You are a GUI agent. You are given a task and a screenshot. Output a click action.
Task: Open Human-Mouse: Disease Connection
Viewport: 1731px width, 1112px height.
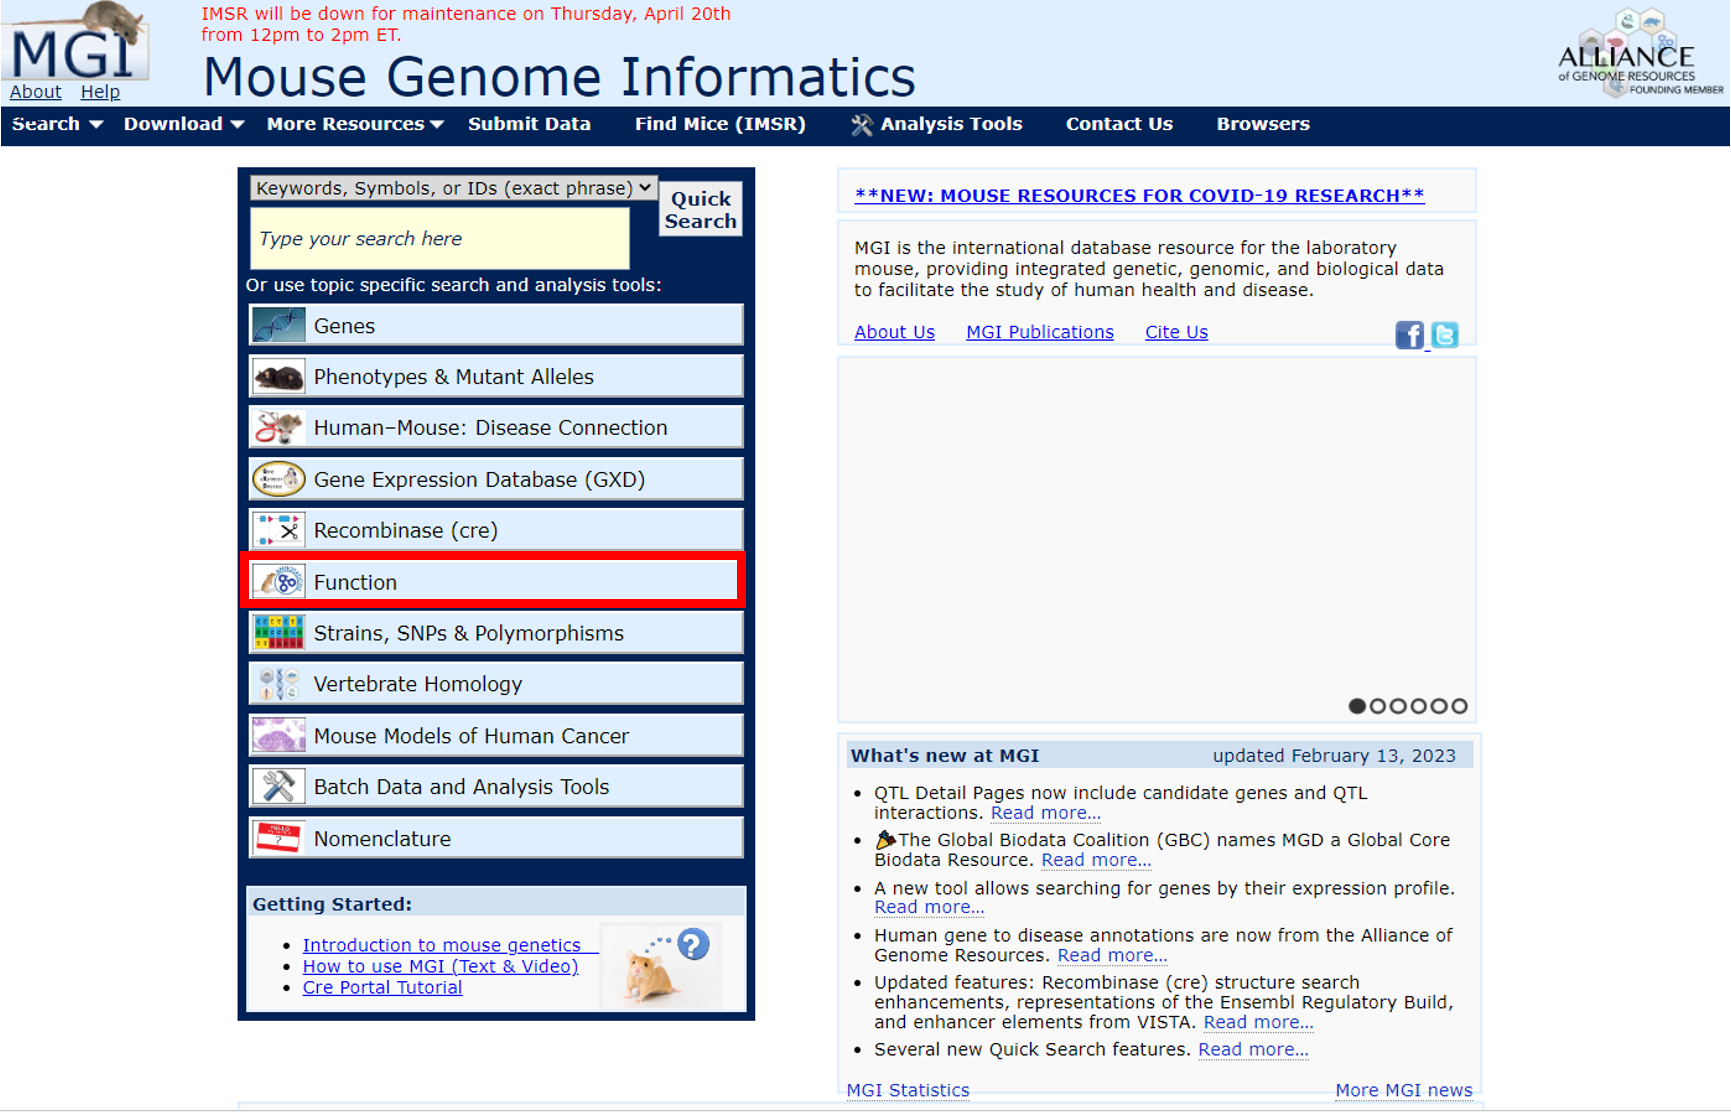click(x=496, y=428)
